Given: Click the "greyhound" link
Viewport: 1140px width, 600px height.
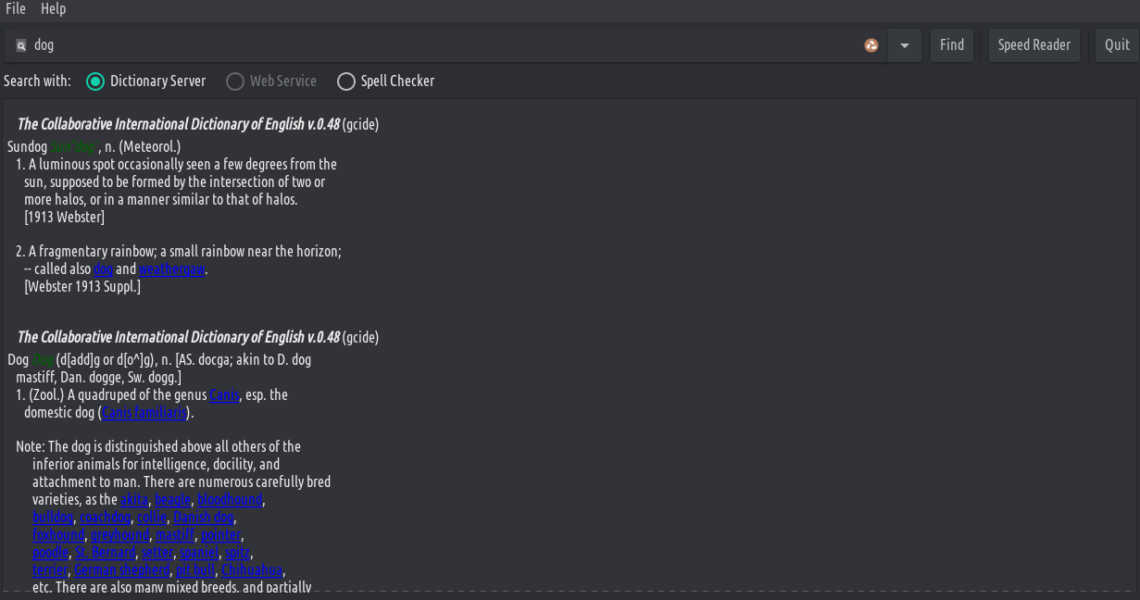Looking at the screenshot, I should click(119, 535).
